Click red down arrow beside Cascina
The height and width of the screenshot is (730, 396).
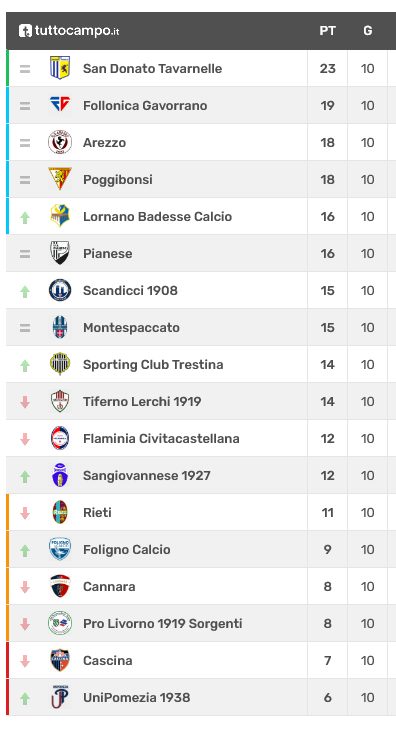25,661
